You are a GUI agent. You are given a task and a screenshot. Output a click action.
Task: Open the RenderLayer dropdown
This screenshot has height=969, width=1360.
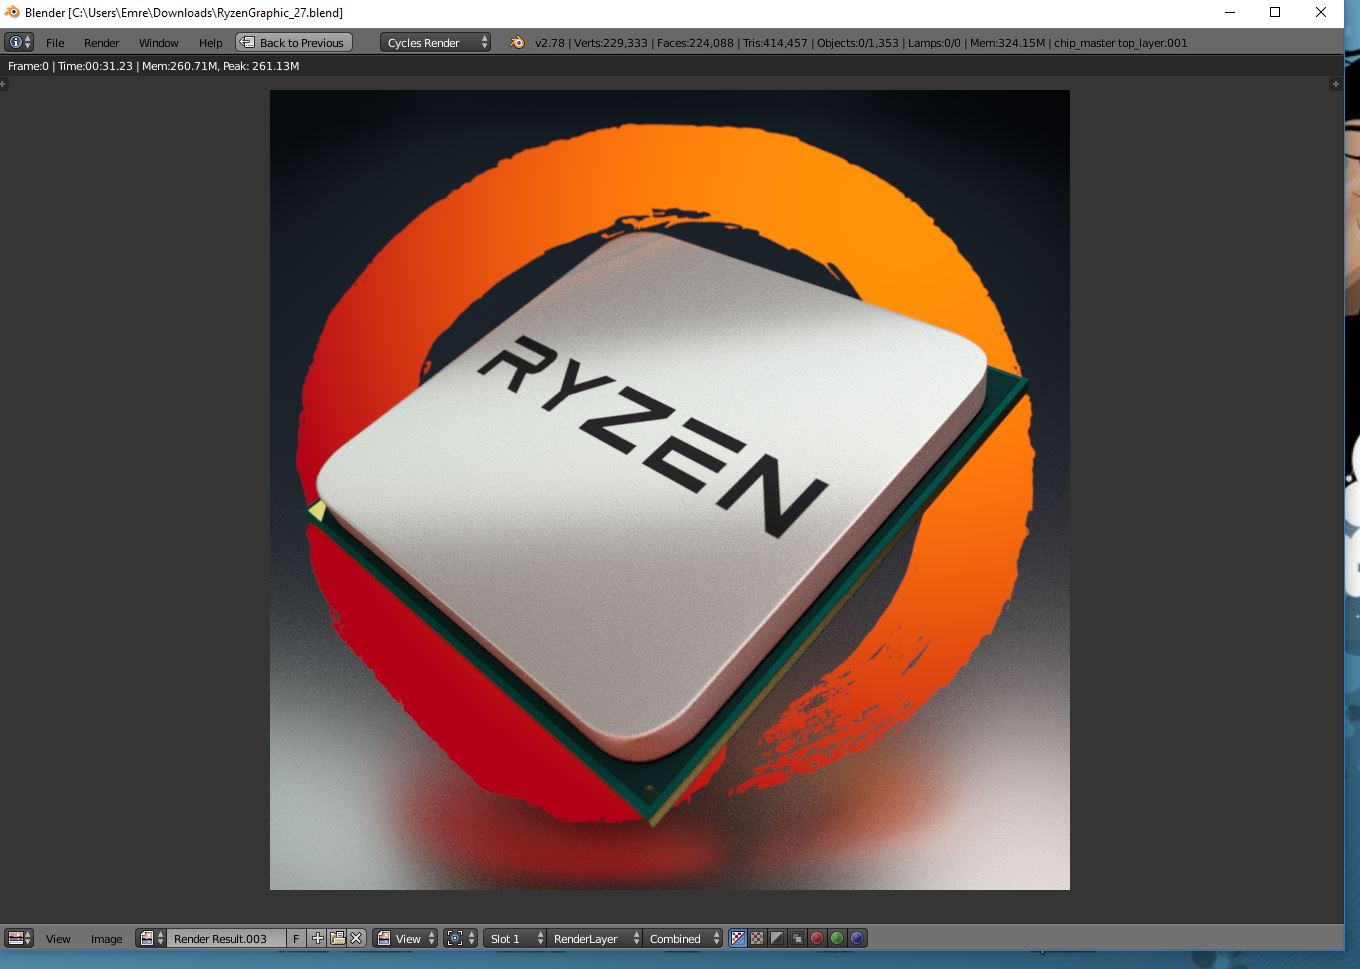coord(594,938)
